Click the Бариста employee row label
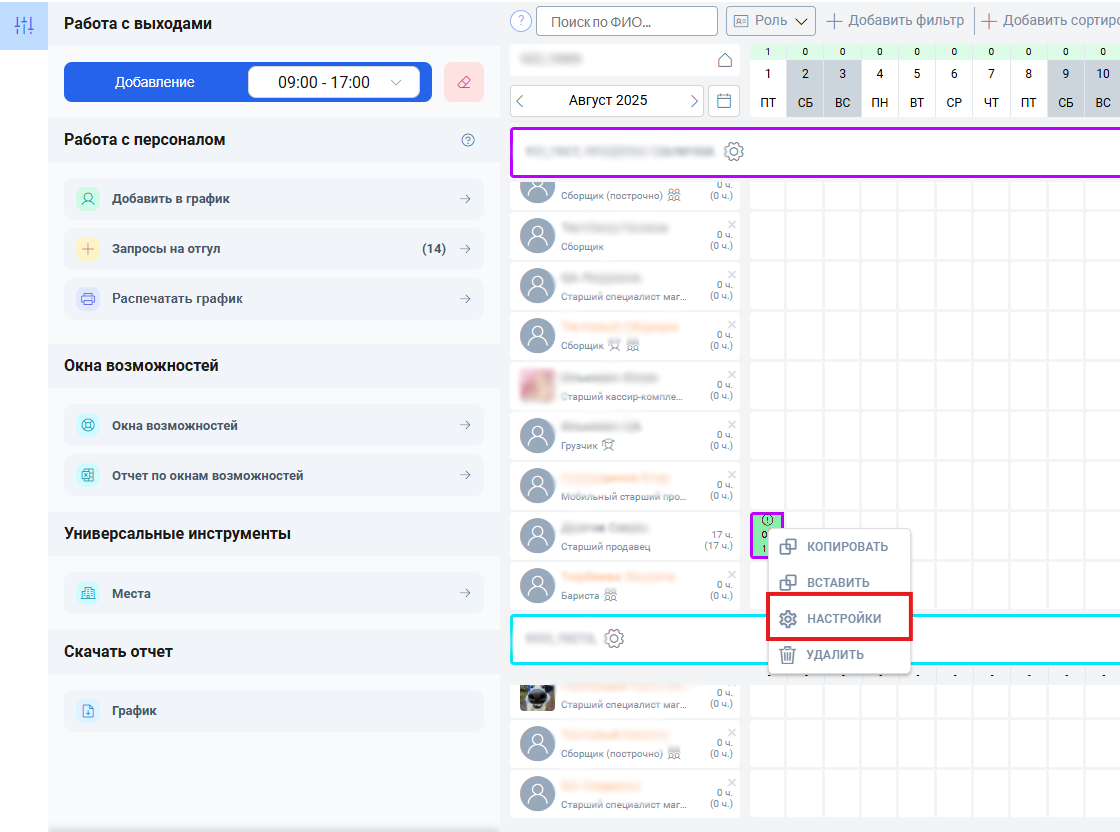1120x832 pixels. tap(579, 596)
